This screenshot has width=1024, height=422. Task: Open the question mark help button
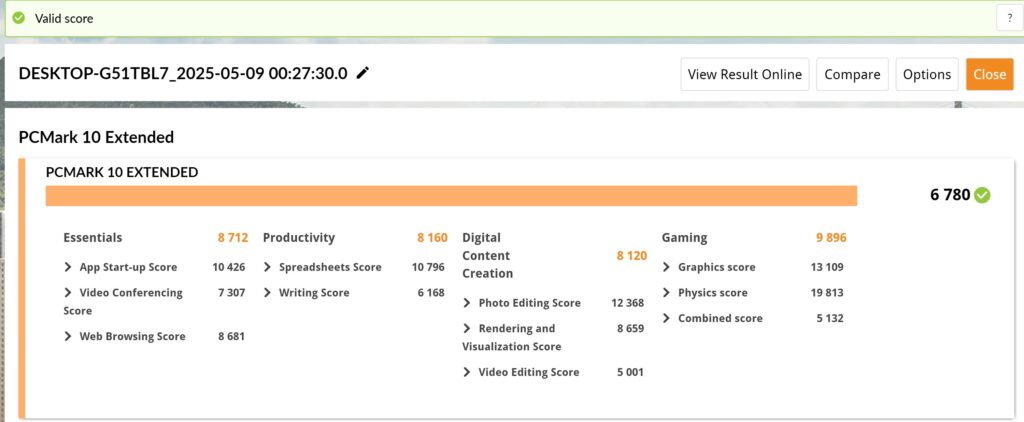tap(1010, 18)
